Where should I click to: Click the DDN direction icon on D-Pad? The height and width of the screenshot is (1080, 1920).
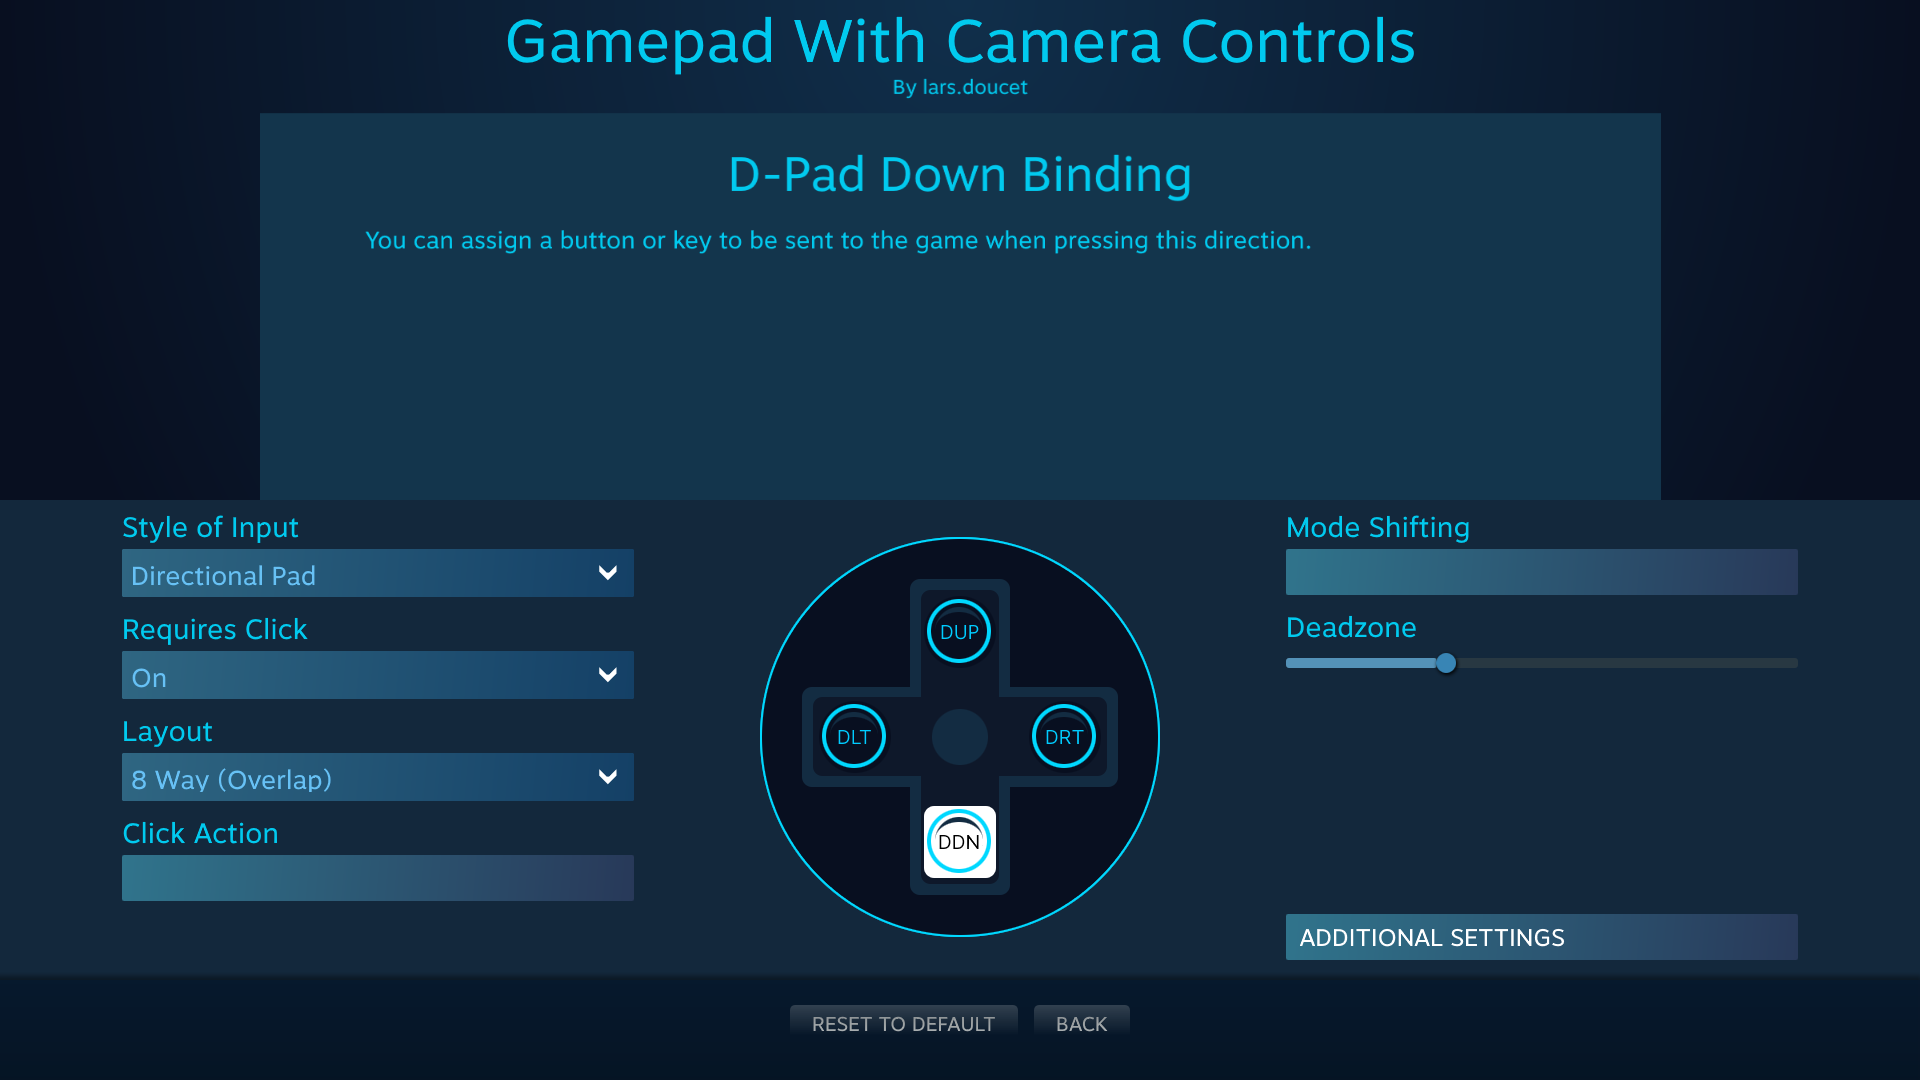pyautogui.click(x=959, y=841)
